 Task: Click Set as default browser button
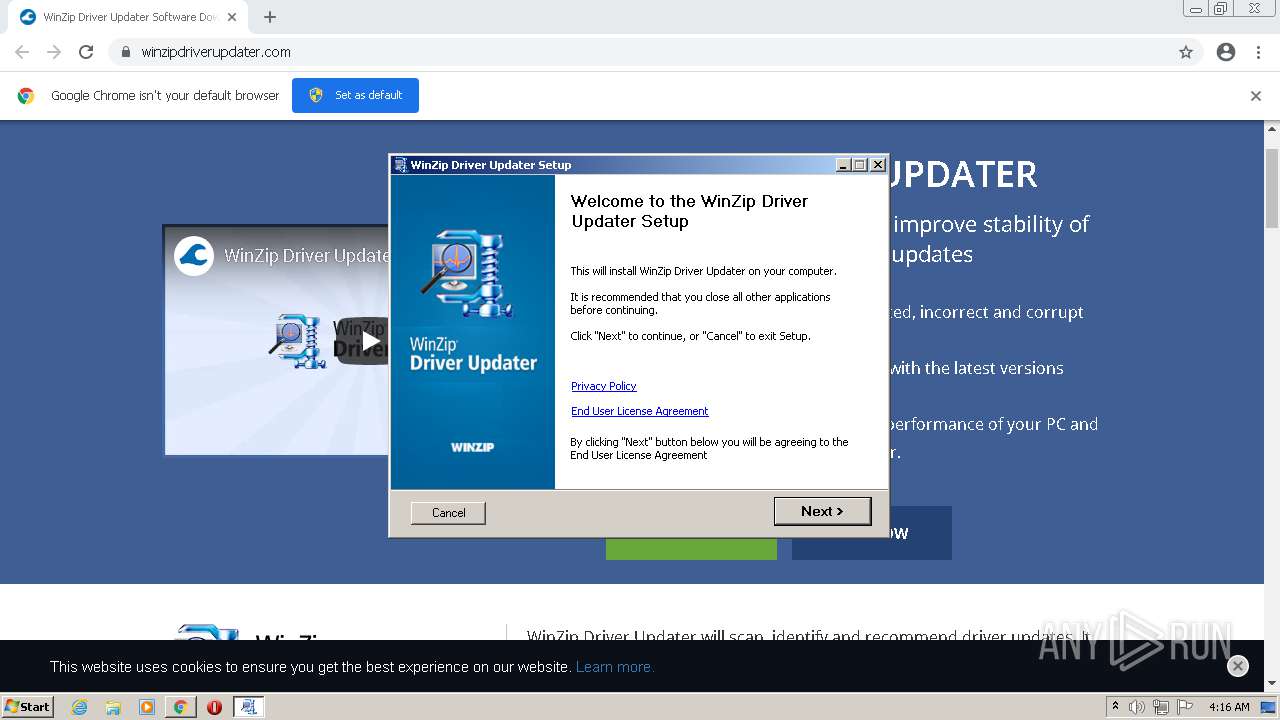(x=355, y=95)
